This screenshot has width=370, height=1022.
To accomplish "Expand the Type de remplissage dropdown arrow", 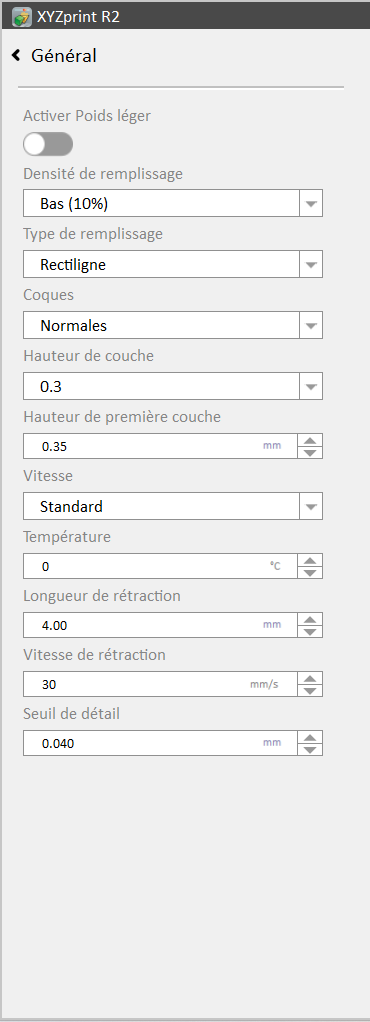I will pos(311,265).
